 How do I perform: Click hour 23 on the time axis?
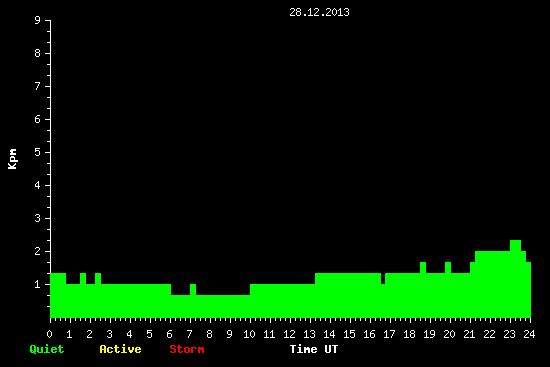coord(509,334)
